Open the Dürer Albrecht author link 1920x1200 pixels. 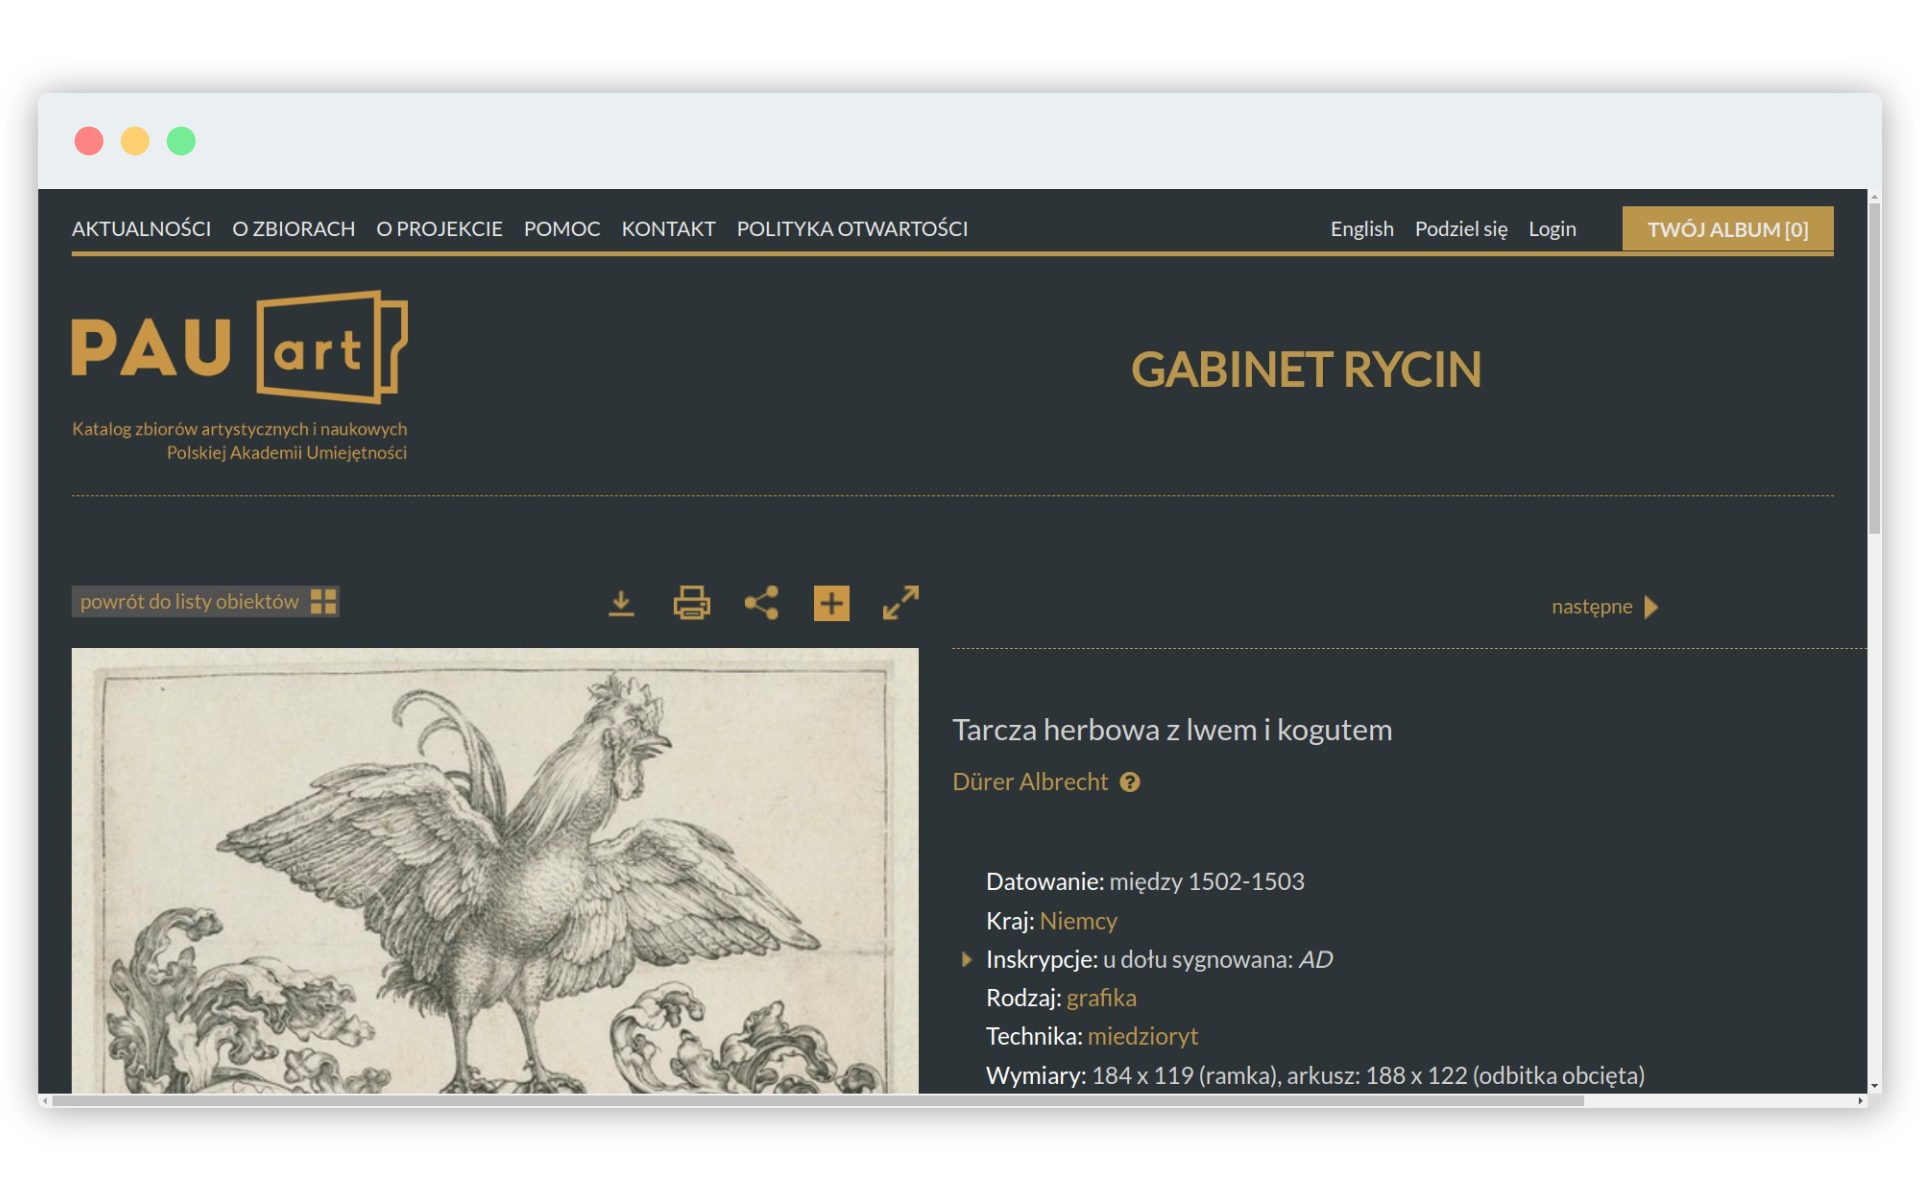coord(1030,782)
